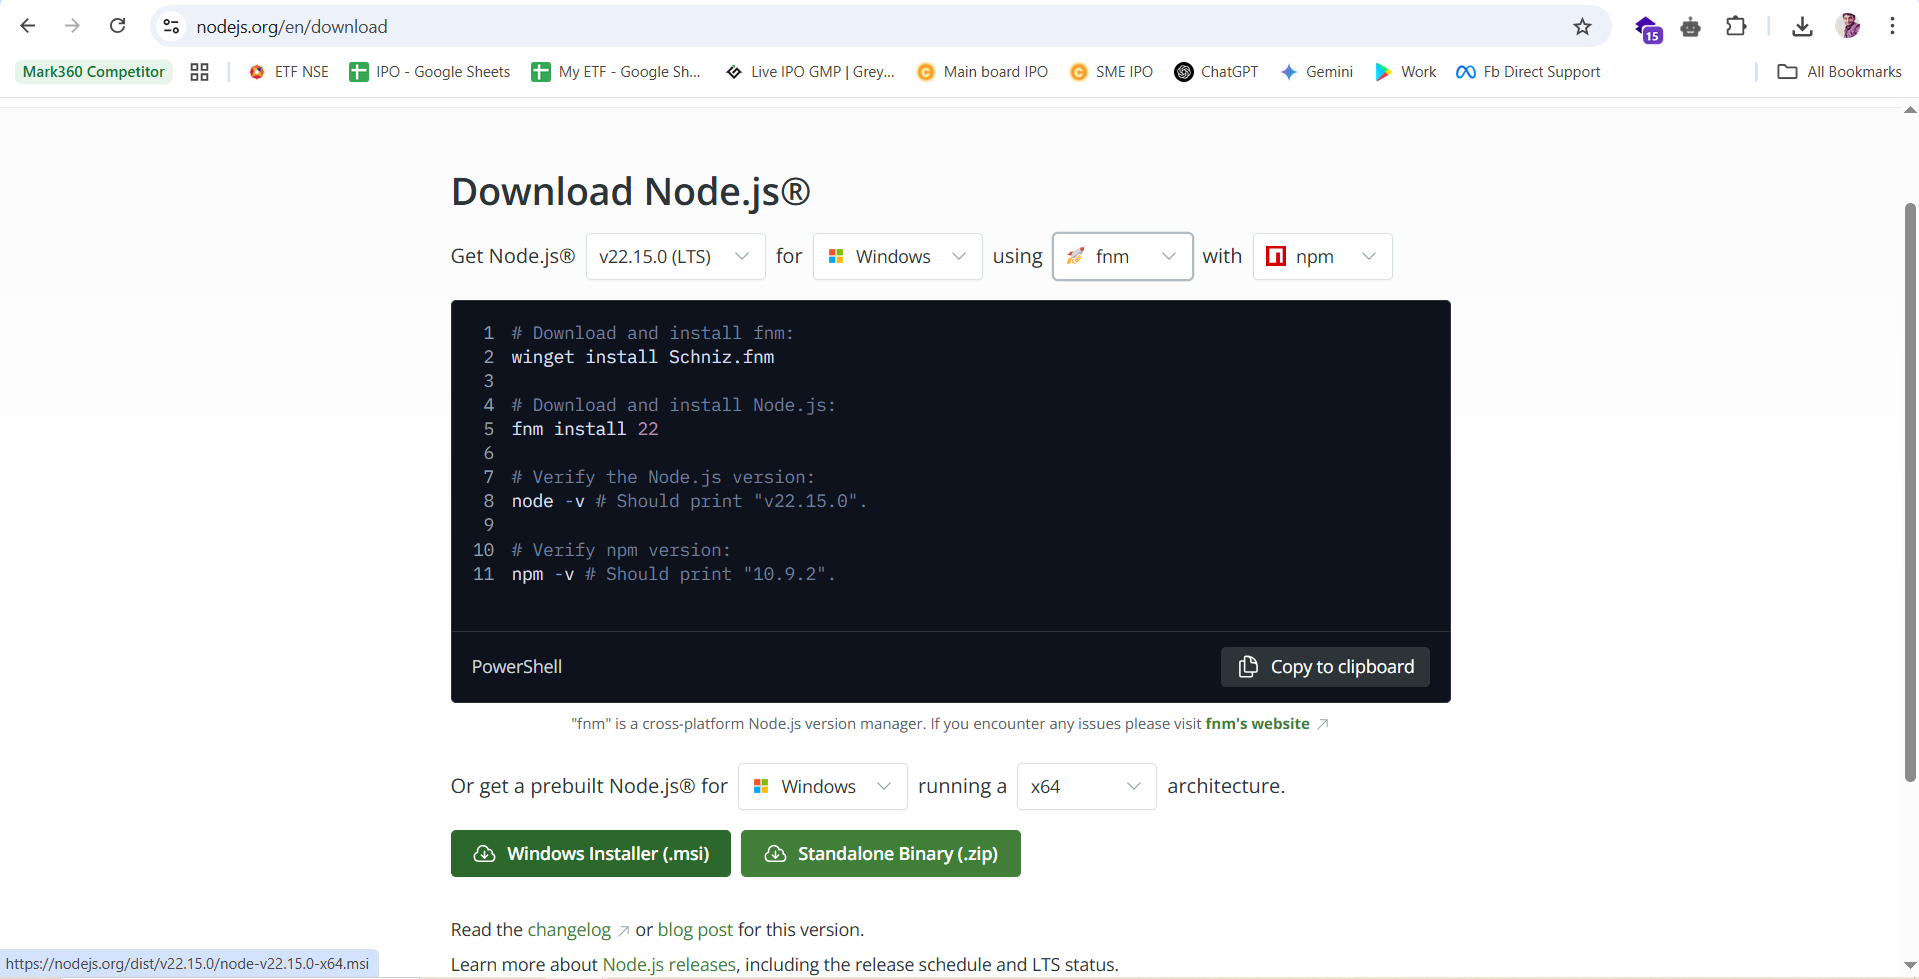Expand the npm package manager dropdown
This screenshot has width=1919, height=979.
tap(1322, 257)
